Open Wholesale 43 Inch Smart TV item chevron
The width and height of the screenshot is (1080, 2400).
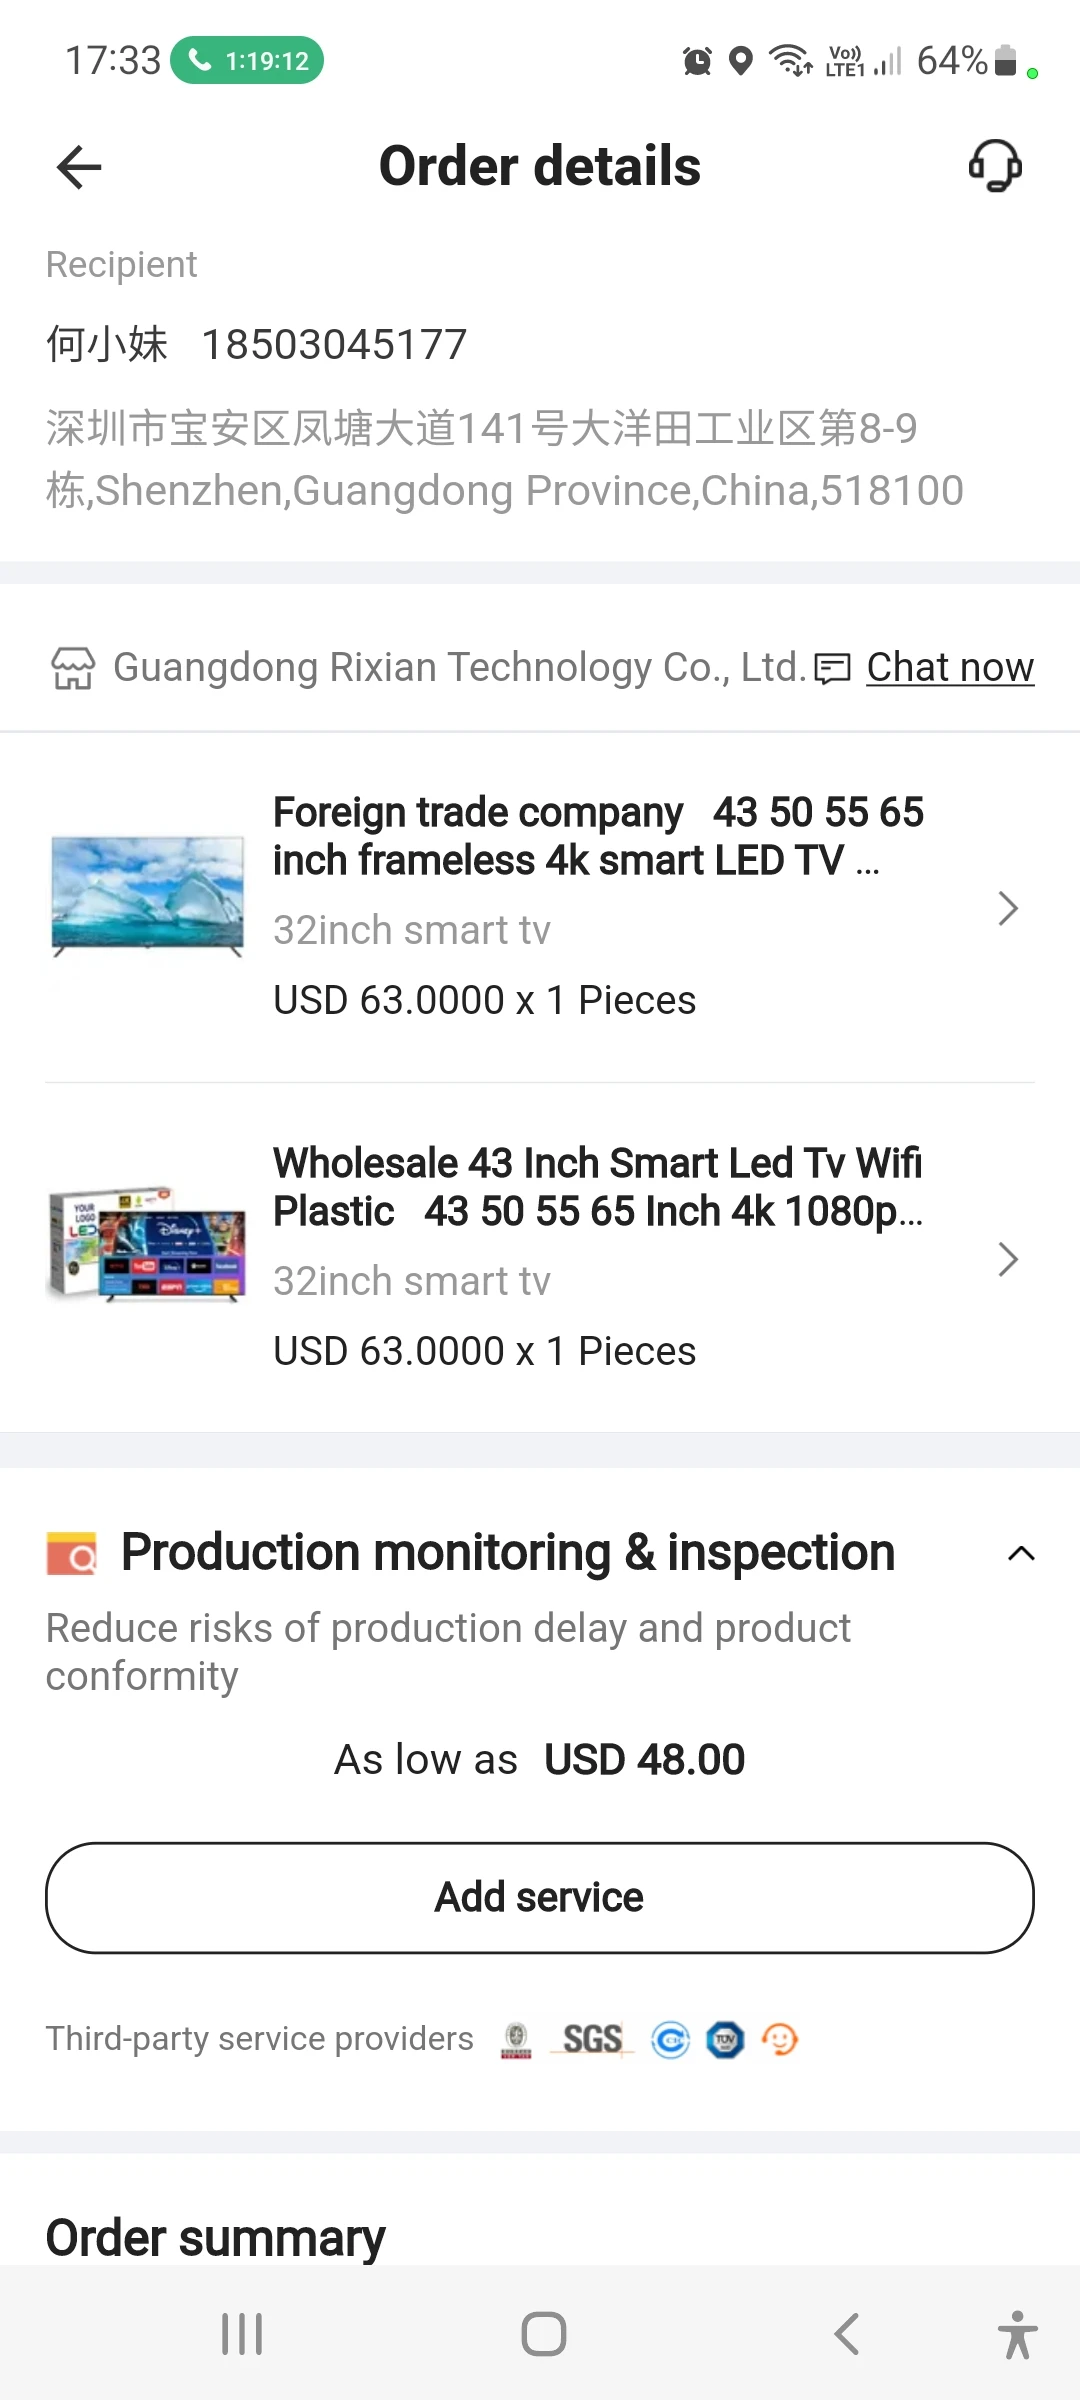pos(1008,1259)
